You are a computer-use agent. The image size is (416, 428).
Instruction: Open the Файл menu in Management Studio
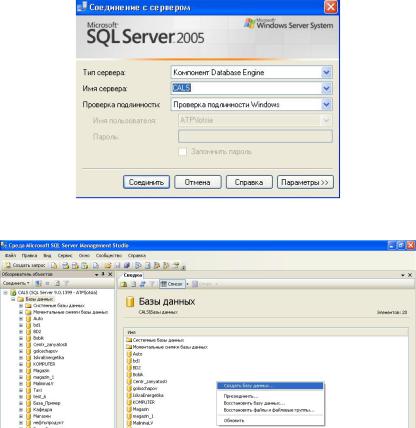[x=10, y=256]
